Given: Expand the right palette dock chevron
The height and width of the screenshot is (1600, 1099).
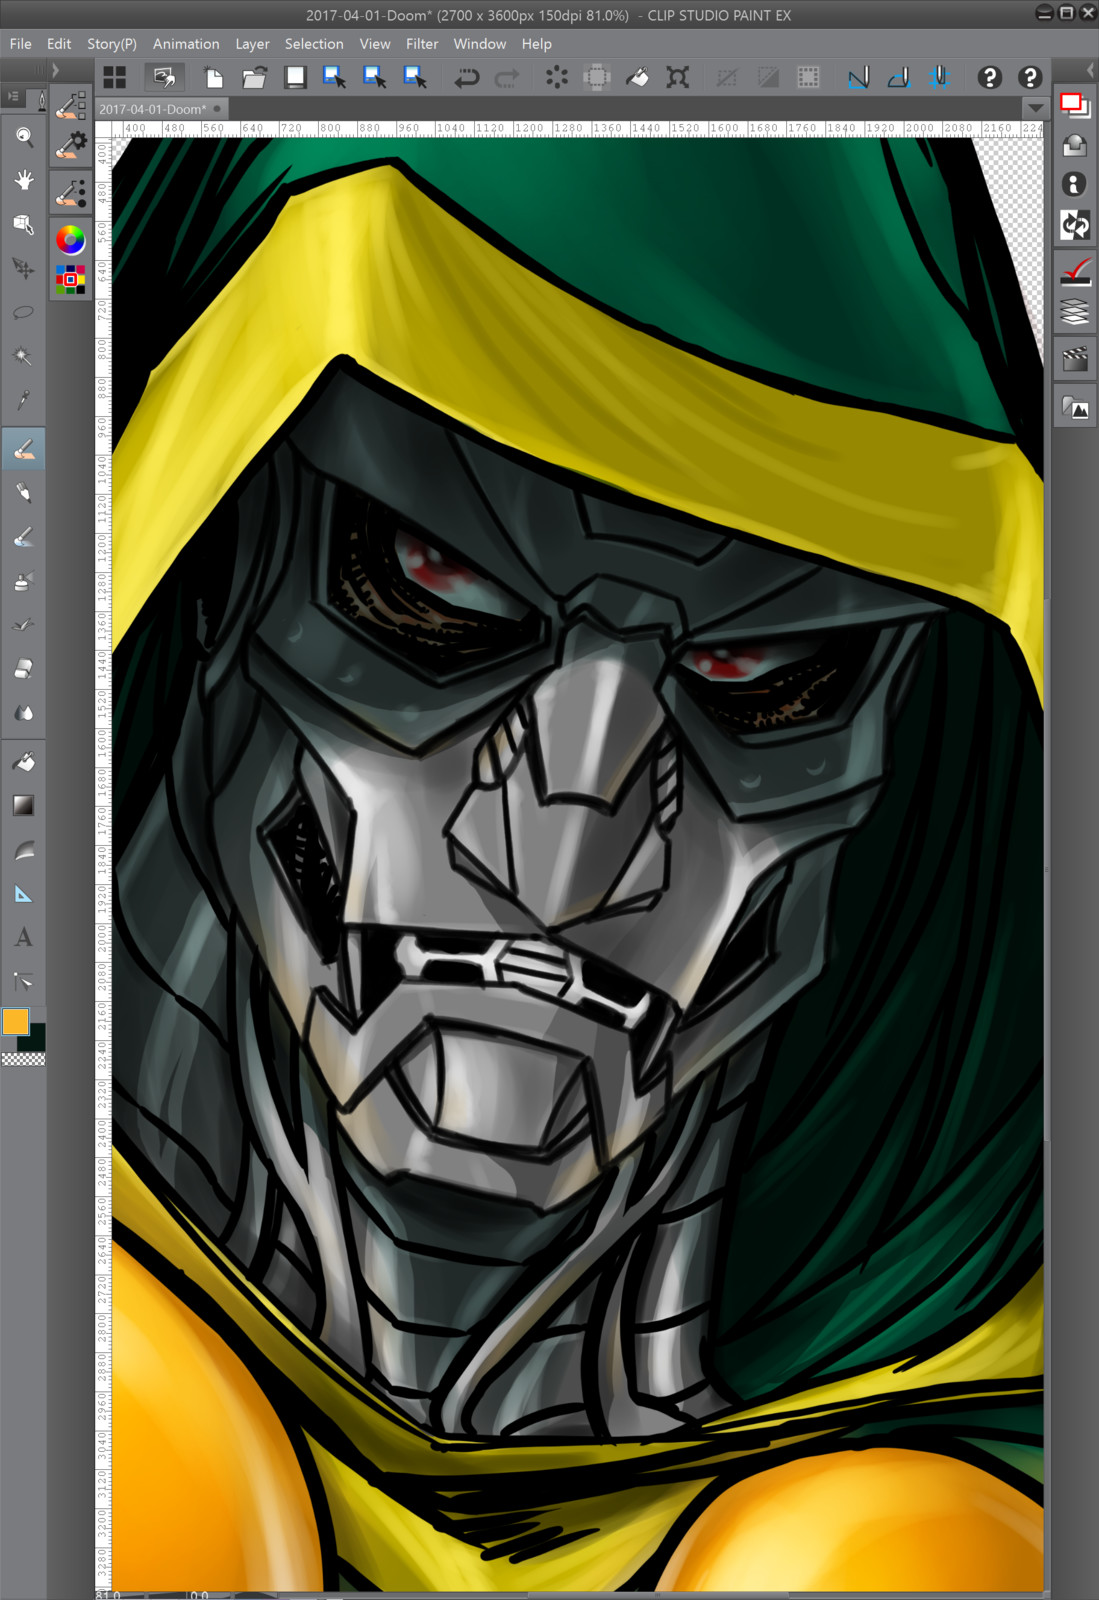Looking at the screenshot, I should 1091,70.
